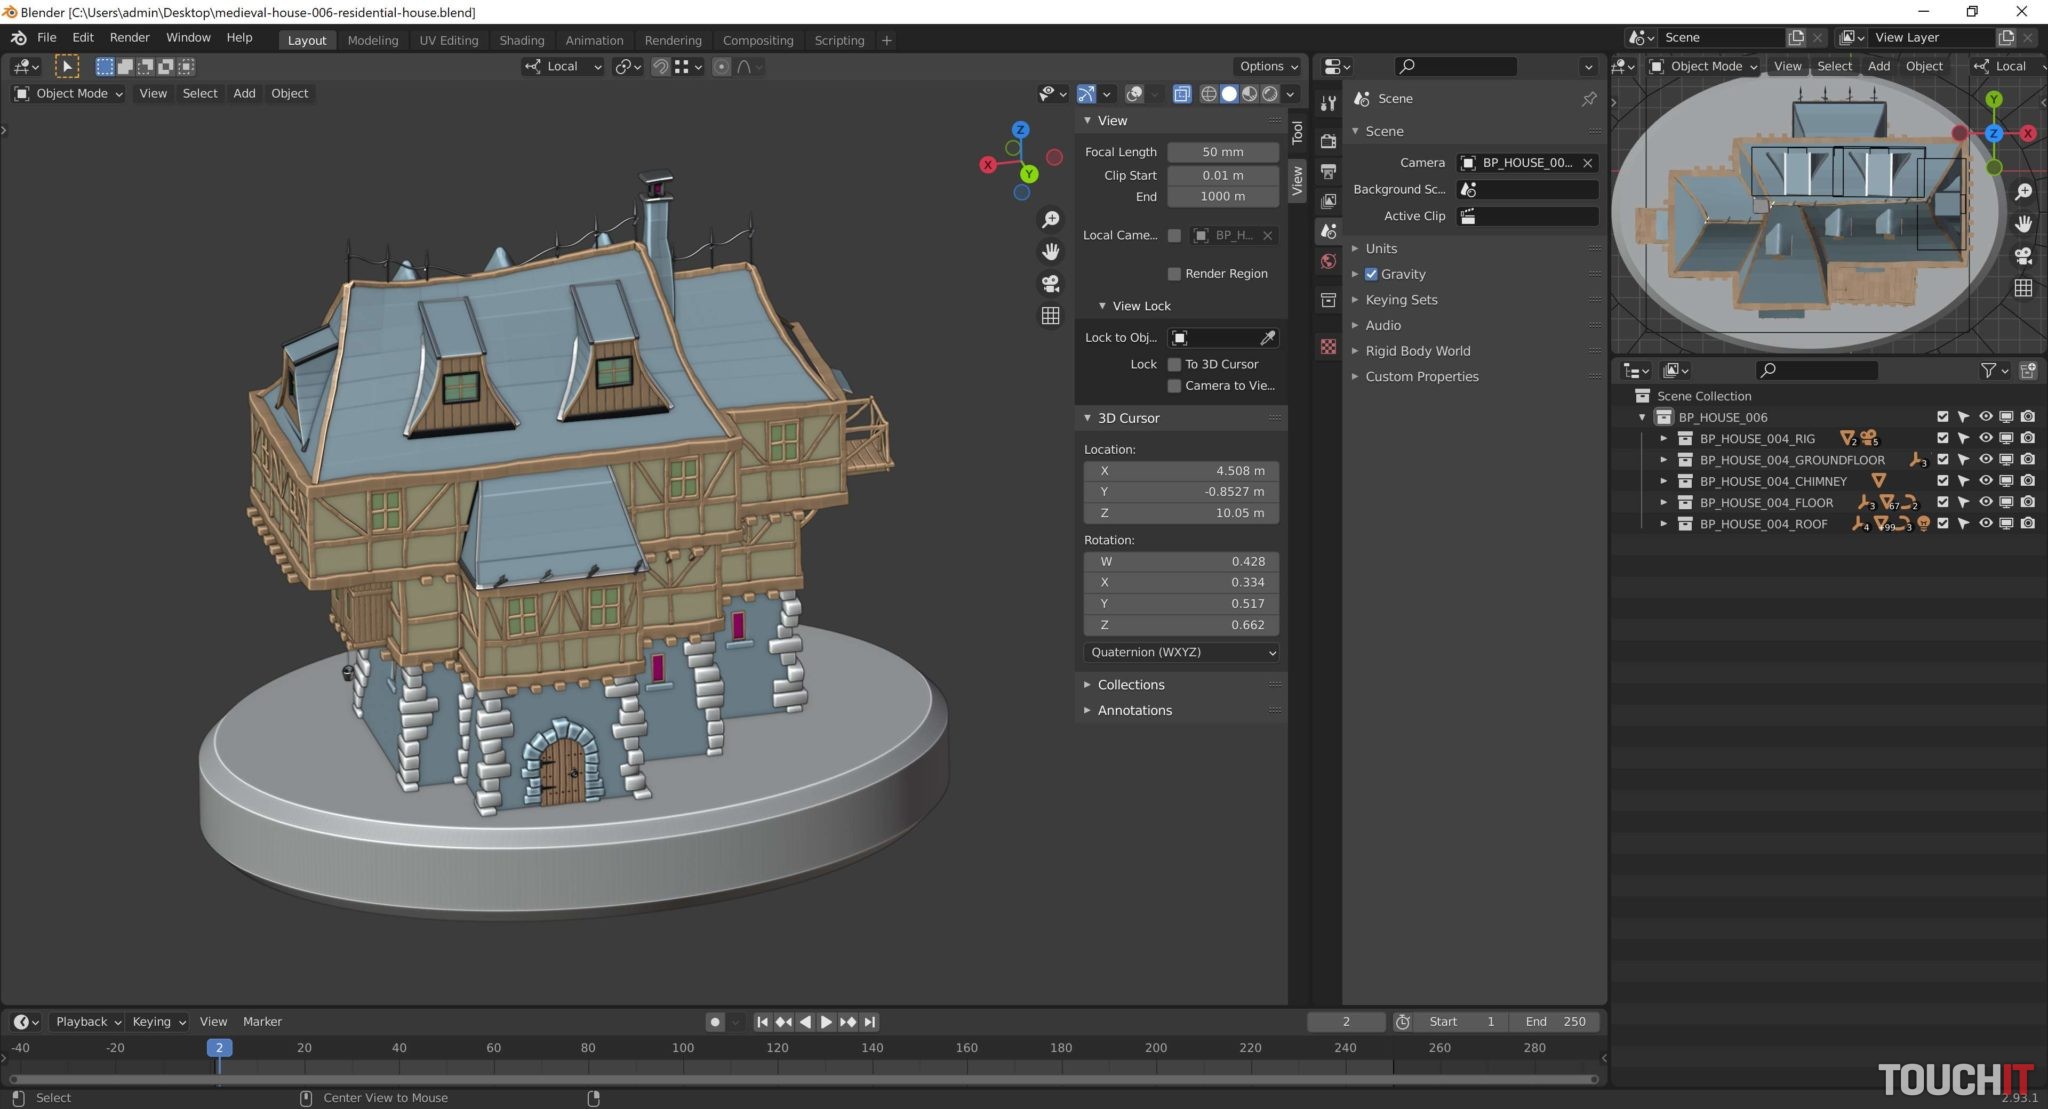Image resolution: width=2048 pixels, height=1109 pixels.
Task: Open the World properties tab icon
Action: tap(1328, 261)
